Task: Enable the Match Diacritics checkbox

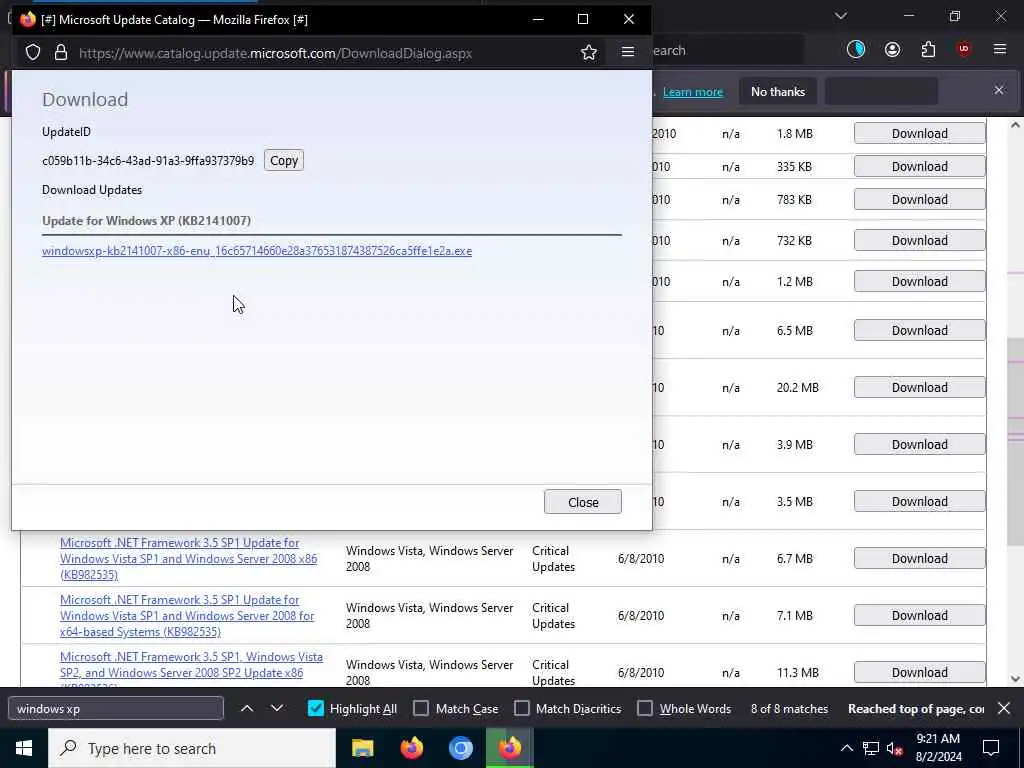Action: click(x=522, y=709)
